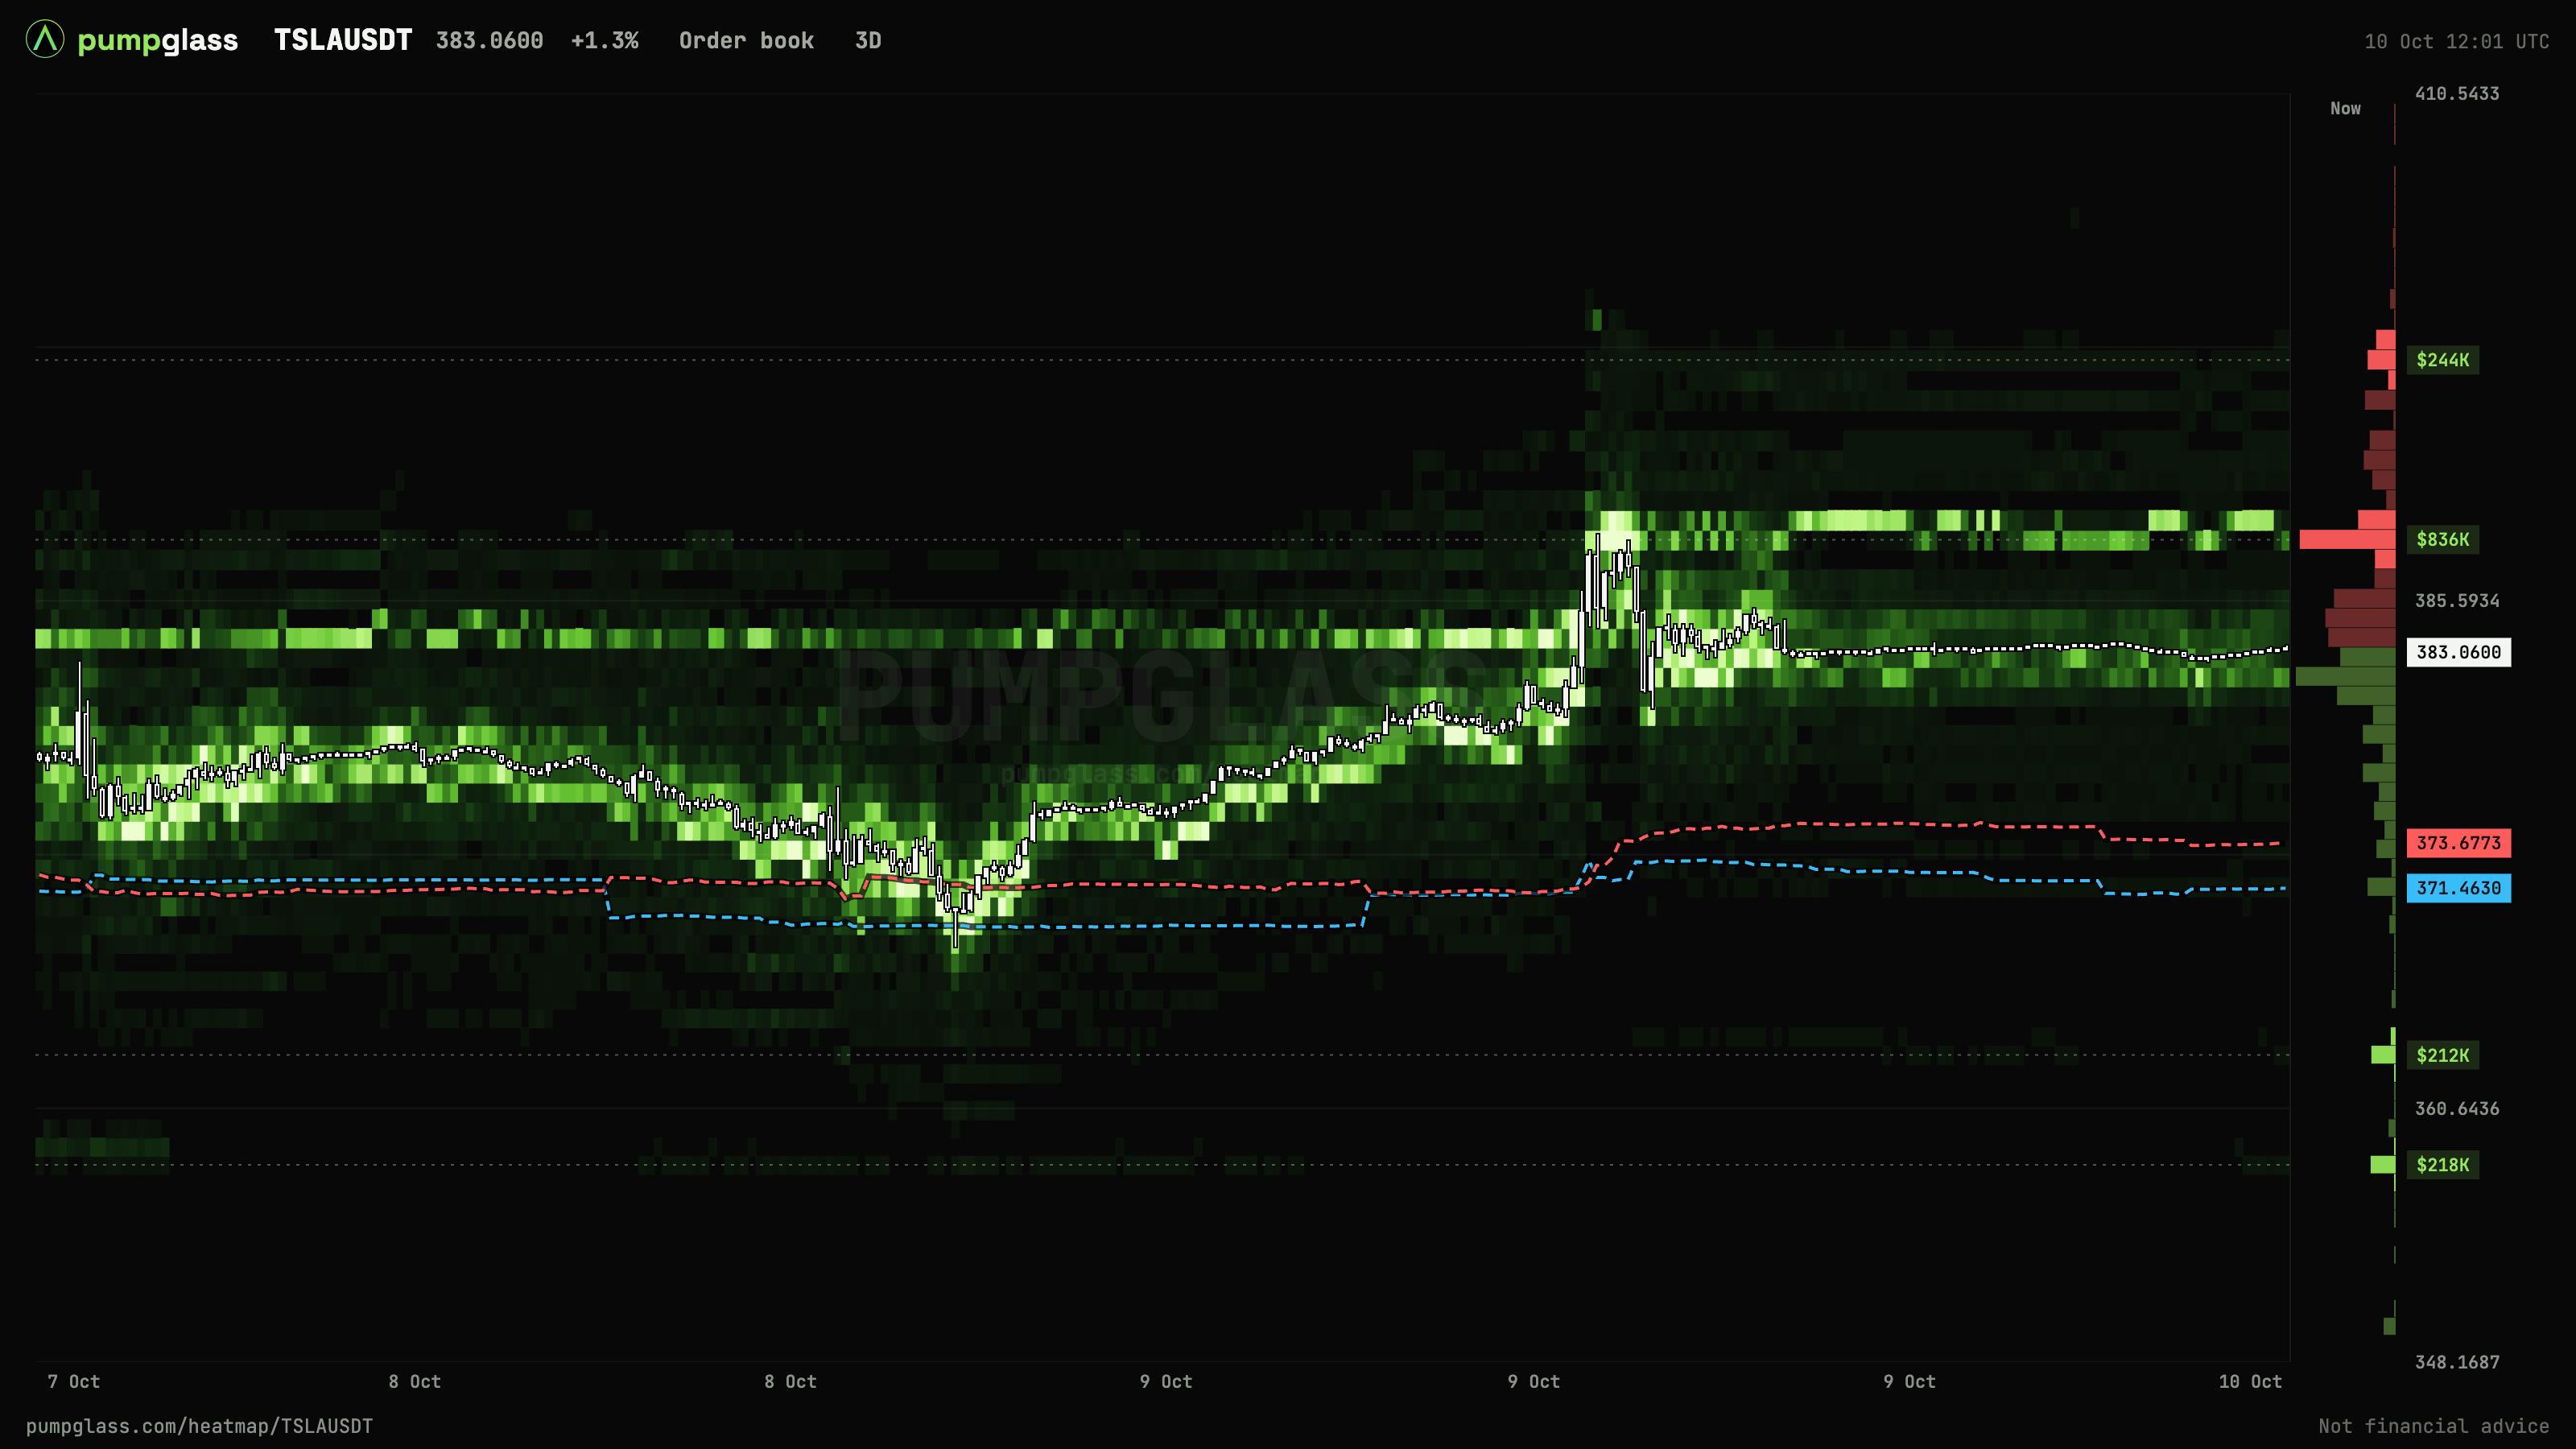Click the +1.3% change value
Viewport: 2576px width, 1449px height.
604,41
